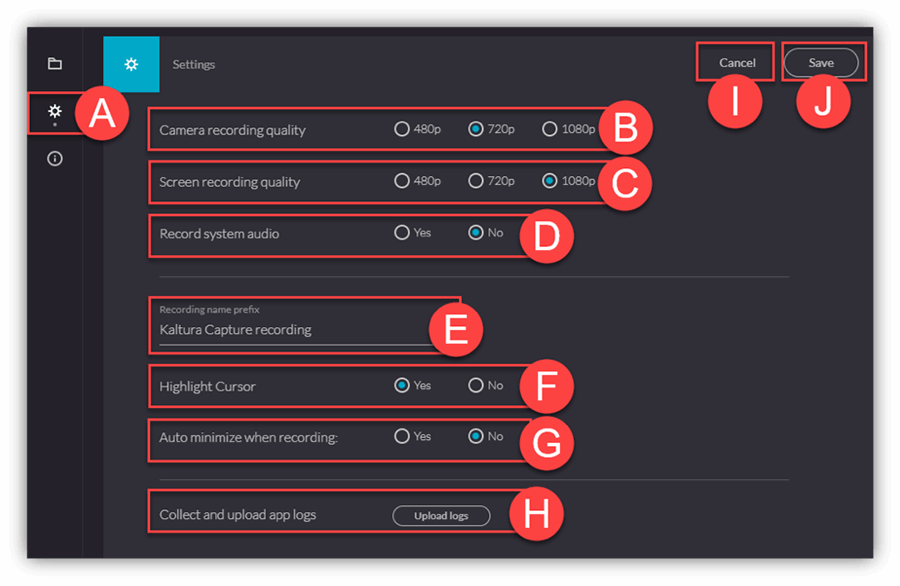Open the info icon in sidebar
Image resolution: width=900 pixels, height=586 pixels.
coord(55,158)
